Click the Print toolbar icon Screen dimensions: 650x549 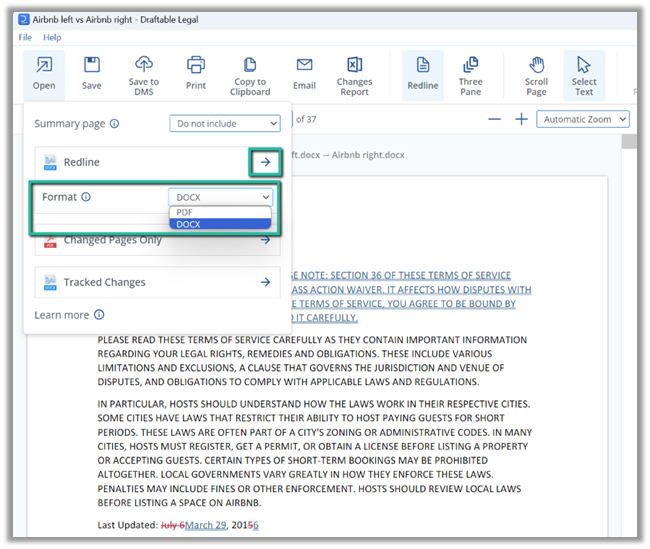196,65
